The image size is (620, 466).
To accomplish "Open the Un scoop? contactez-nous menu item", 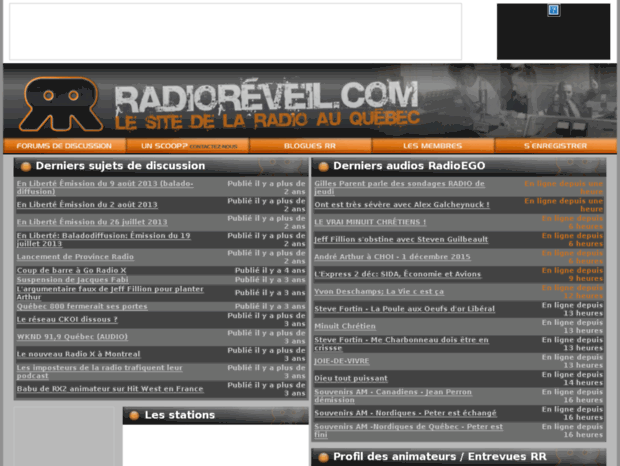I will [x=189, y=146].
